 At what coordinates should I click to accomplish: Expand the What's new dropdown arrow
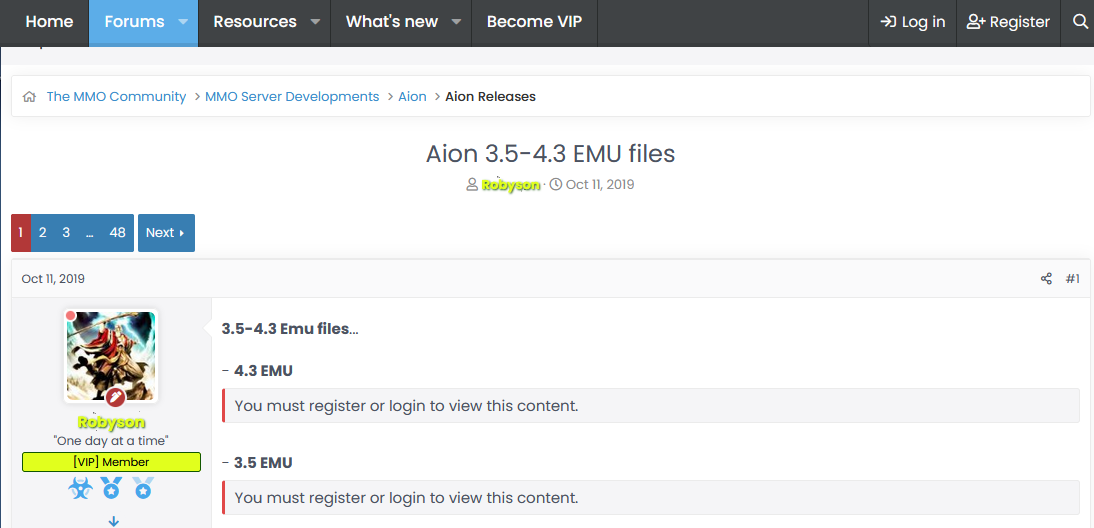coord(456,22)
